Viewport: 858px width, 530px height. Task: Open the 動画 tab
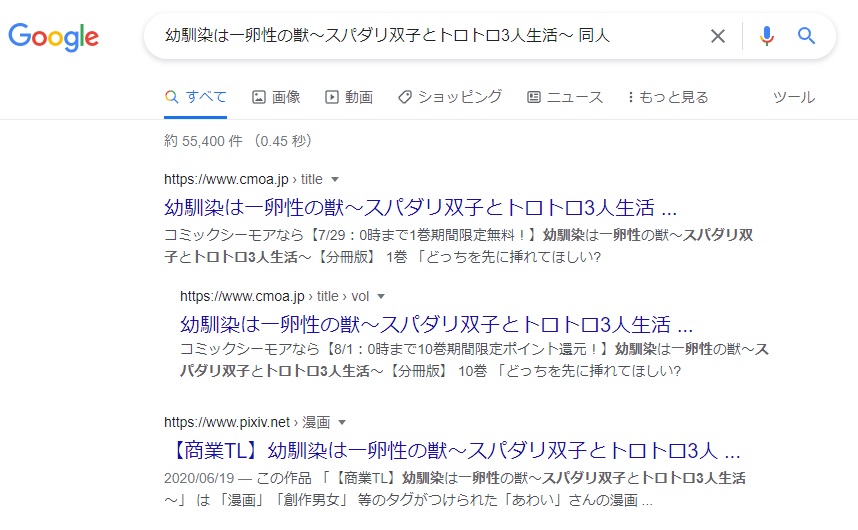point(349,97)
